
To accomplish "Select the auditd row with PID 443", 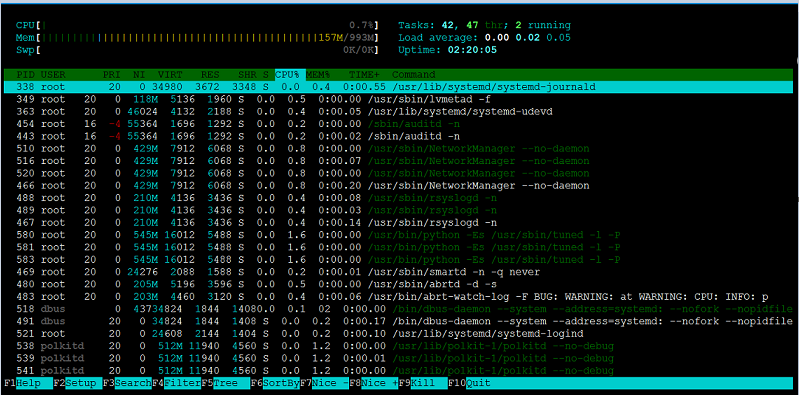I will coord(399,136).
